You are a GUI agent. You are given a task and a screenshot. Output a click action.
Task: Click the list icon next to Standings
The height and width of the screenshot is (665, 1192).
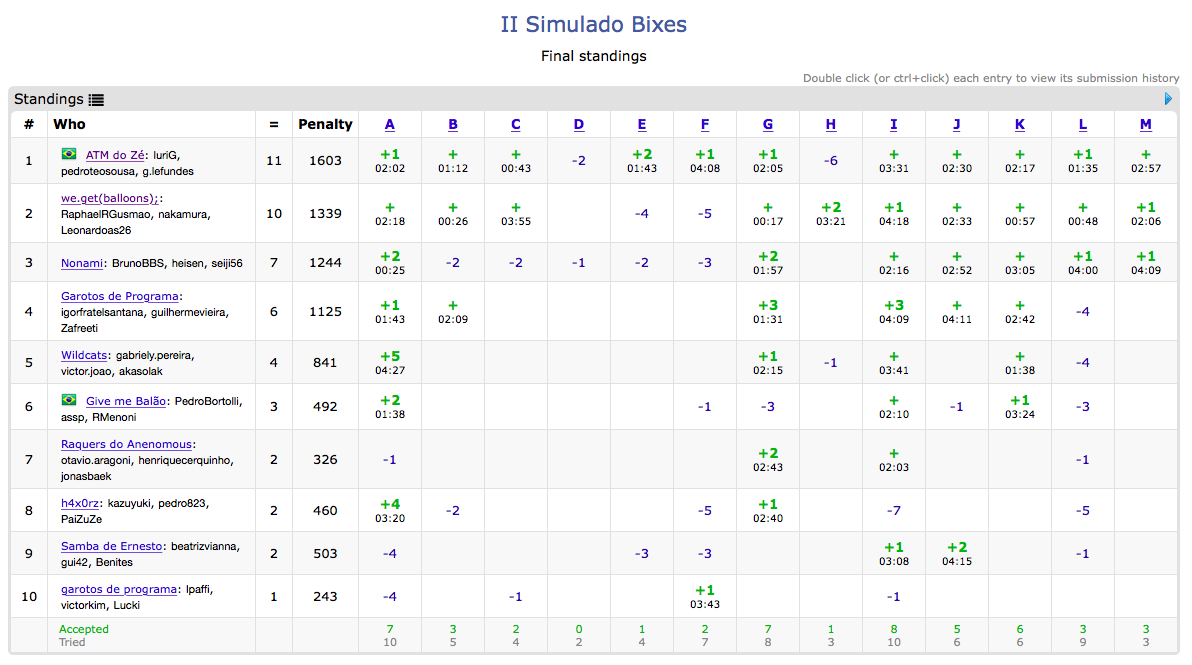pyautogui.click(x=96, y=100)
